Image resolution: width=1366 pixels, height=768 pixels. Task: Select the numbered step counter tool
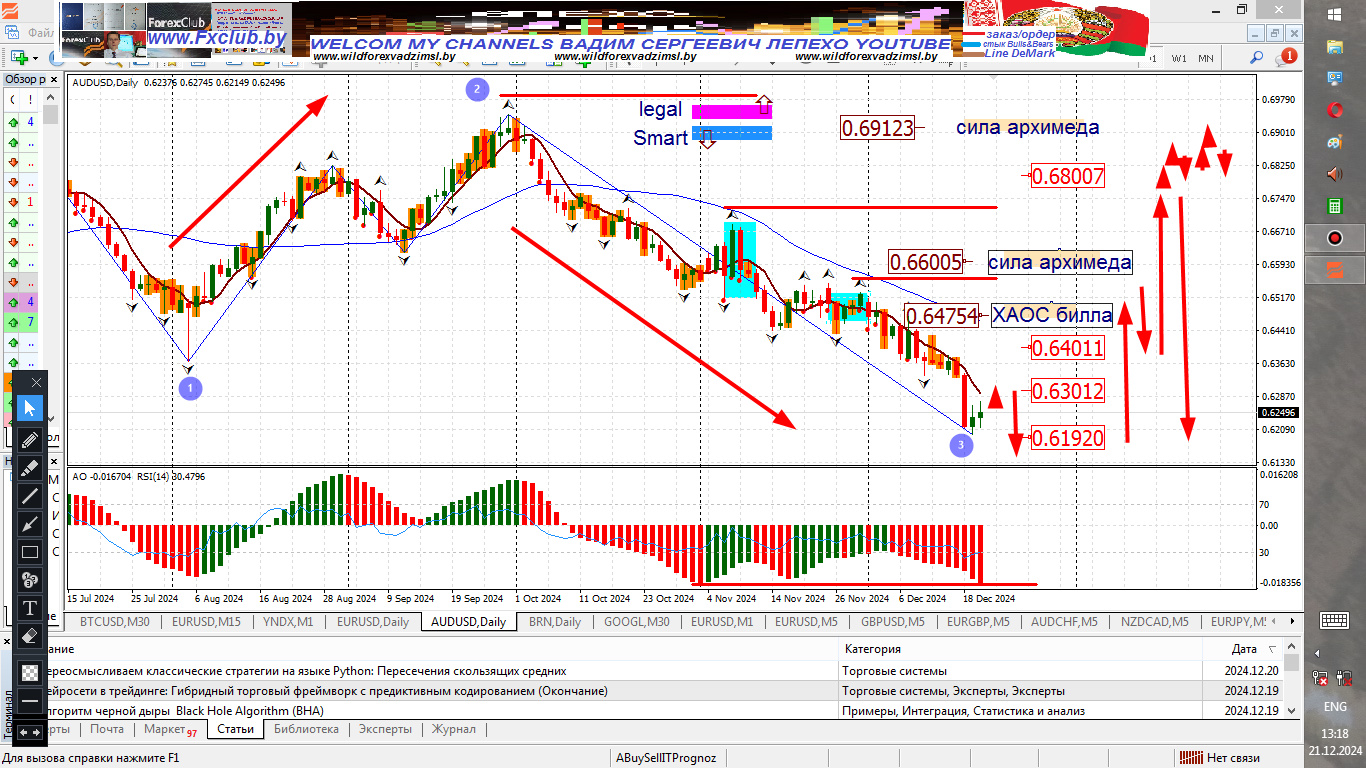pos(30,580)
